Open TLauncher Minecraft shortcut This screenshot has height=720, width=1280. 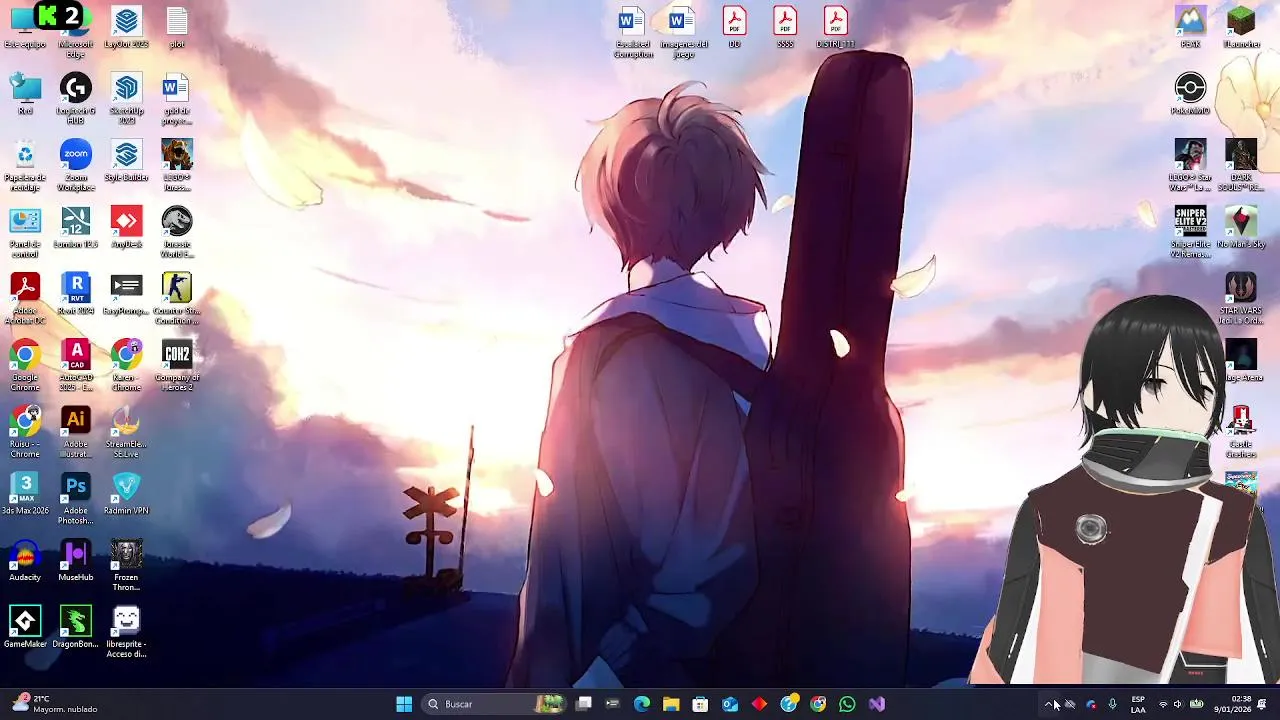click(1241, 28)
